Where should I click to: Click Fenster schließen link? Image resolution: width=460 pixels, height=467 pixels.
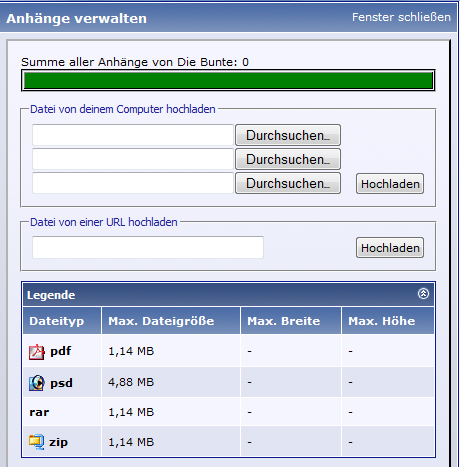click(401, 17)
